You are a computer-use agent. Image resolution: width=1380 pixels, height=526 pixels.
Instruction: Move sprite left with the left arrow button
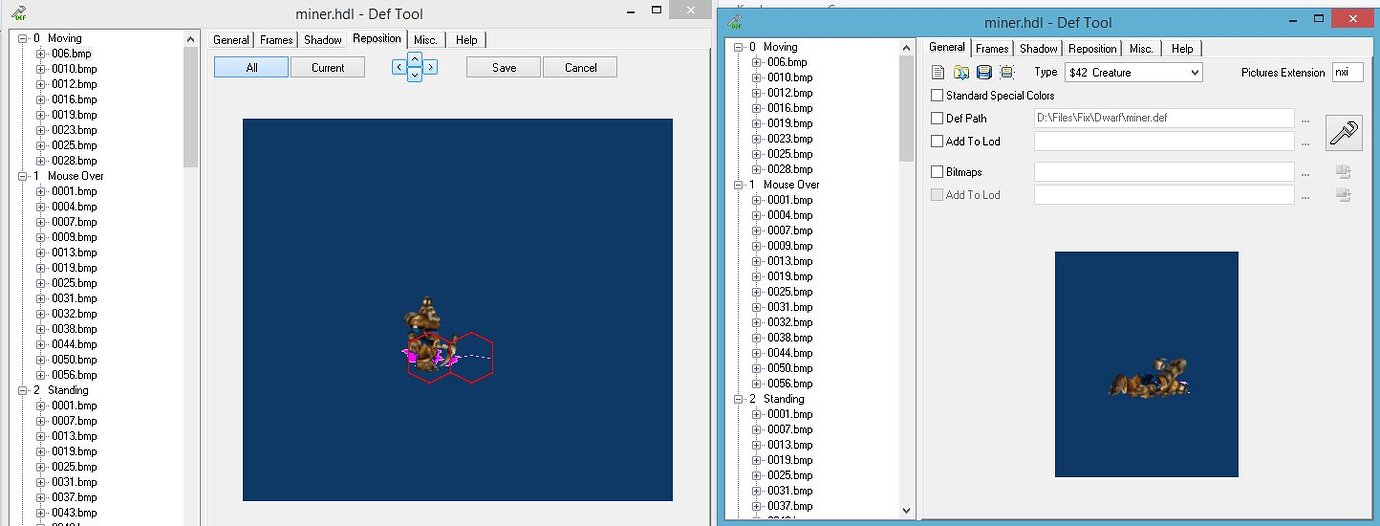click(398, 67)
